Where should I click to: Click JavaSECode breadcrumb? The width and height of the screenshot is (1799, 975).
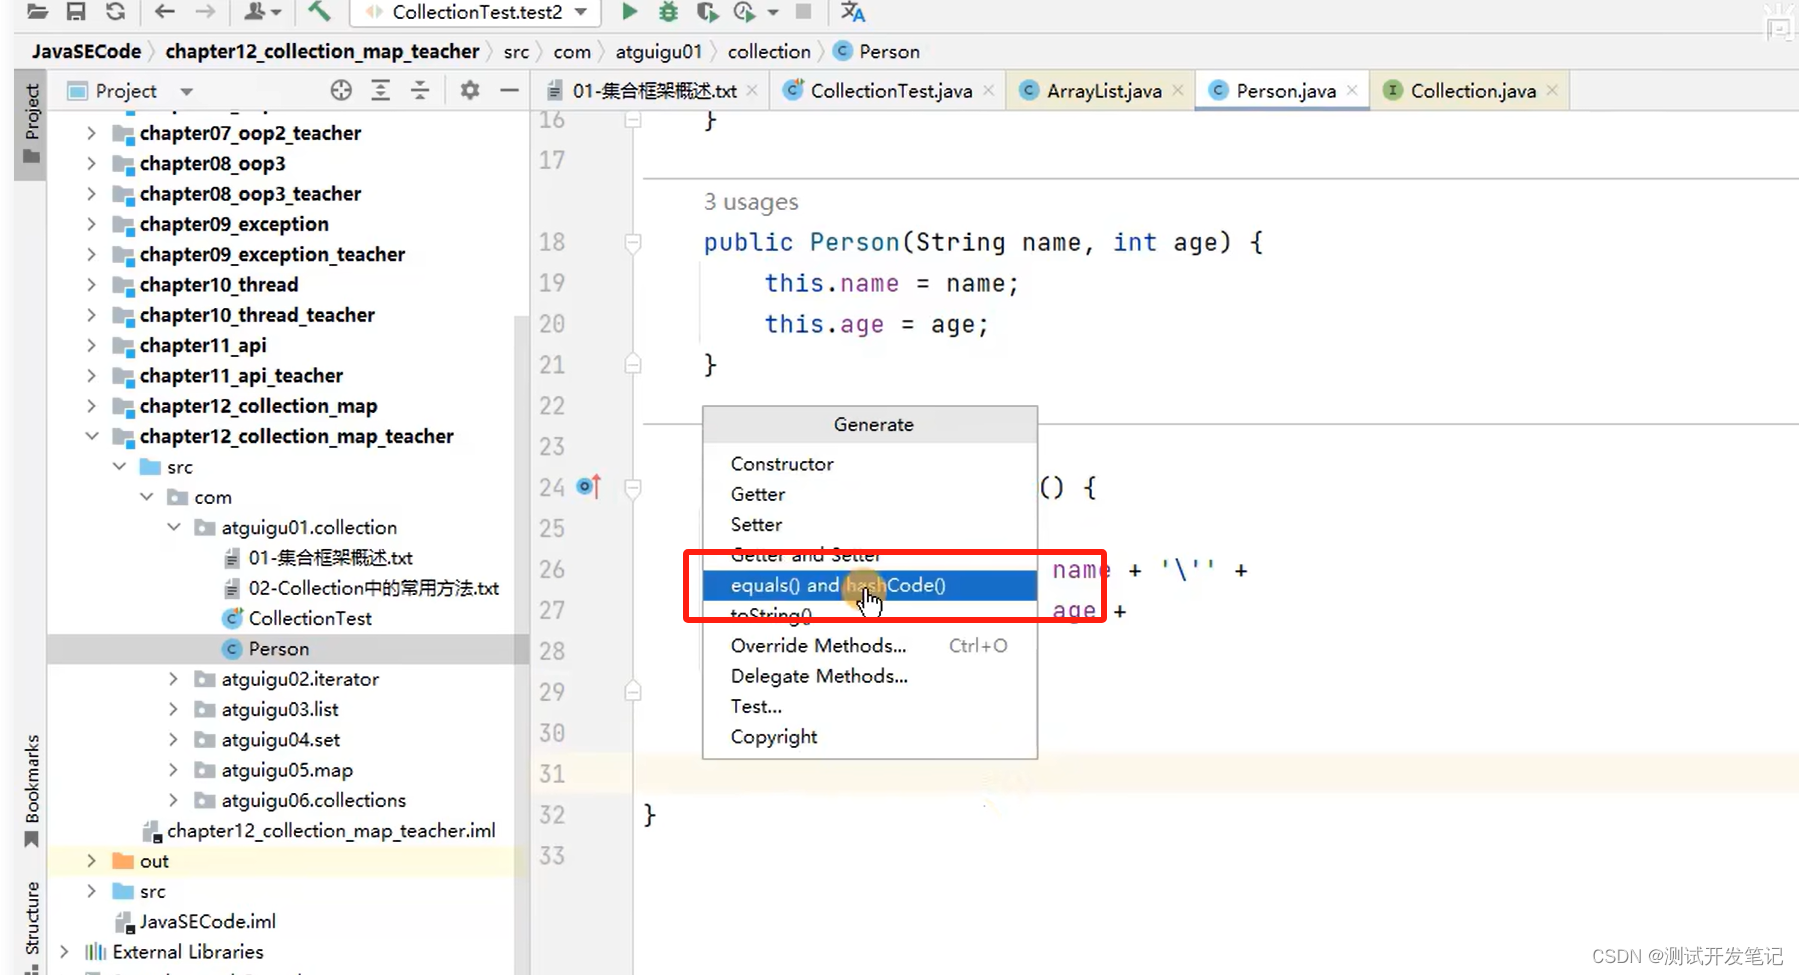(86, 51)
